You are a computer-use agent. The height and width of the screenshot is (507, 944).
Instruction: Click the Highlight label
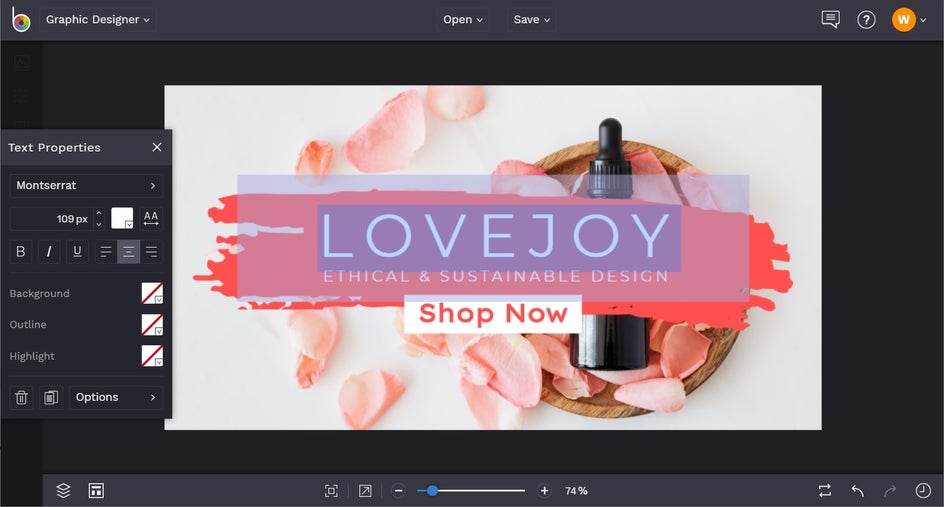coord(32,356)
